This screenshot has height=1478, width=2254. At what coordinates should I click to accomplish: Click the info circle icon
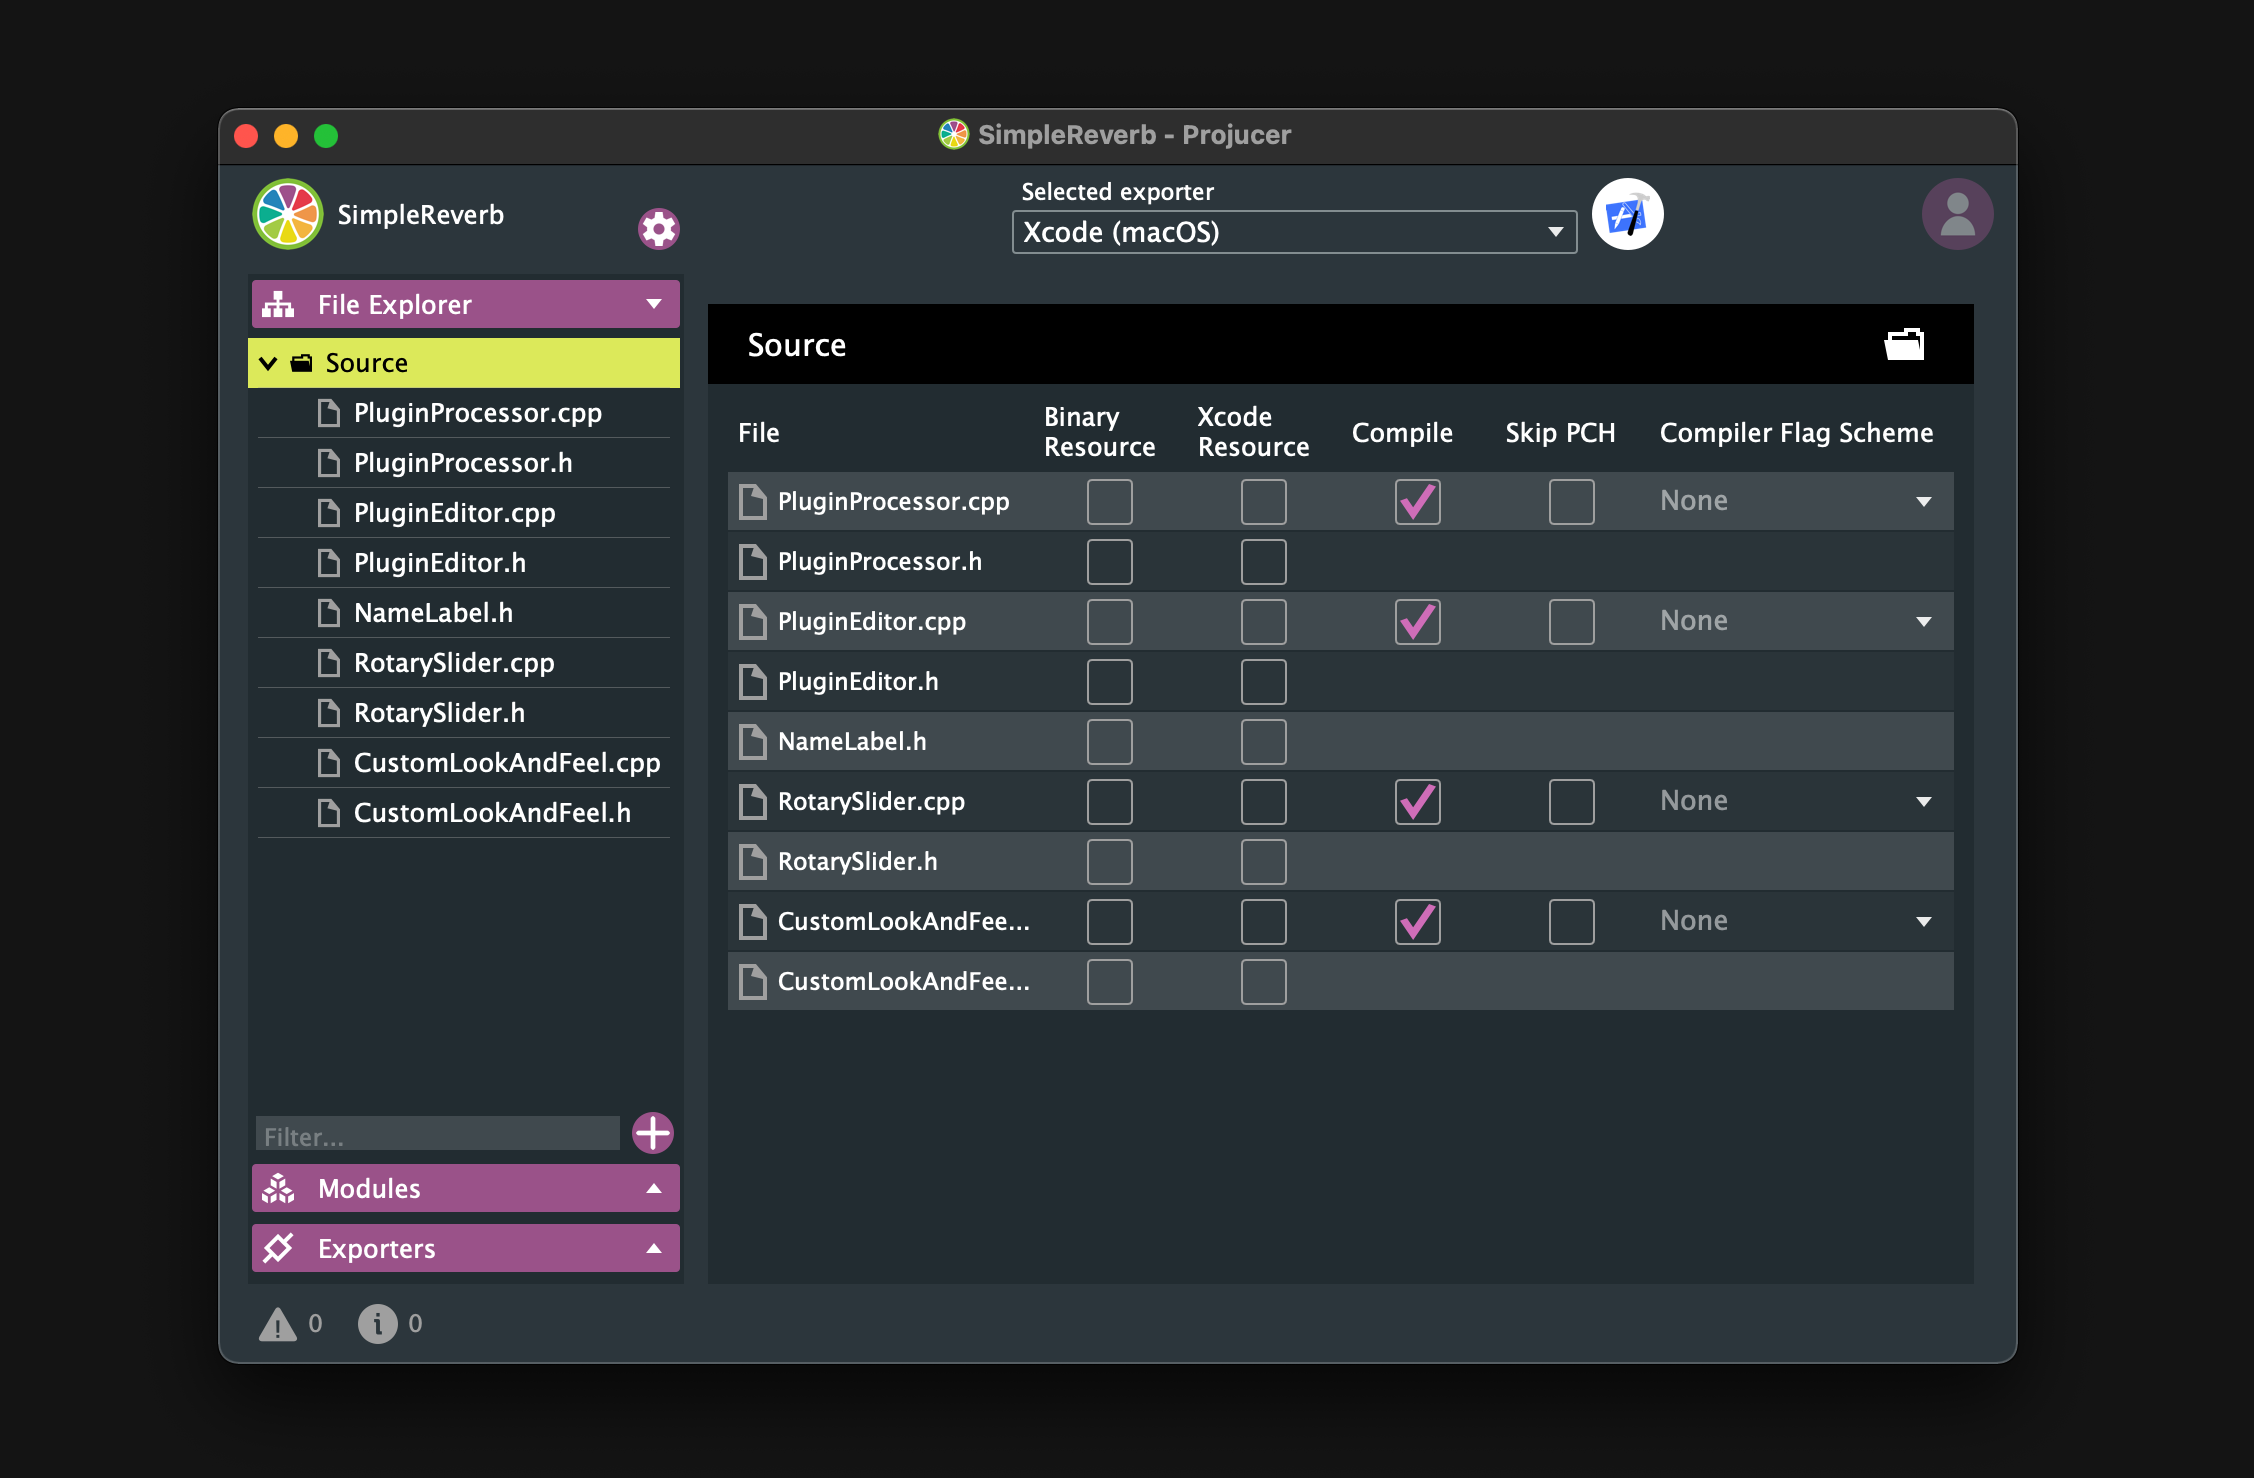pyautogui.click(x=377, y=1324)
